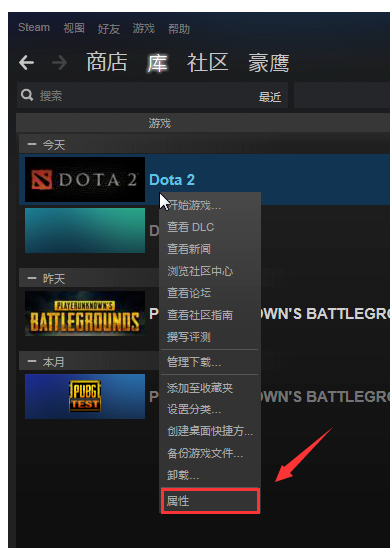Open the 好友 menu
390x553 pixels.
[109, 29]
